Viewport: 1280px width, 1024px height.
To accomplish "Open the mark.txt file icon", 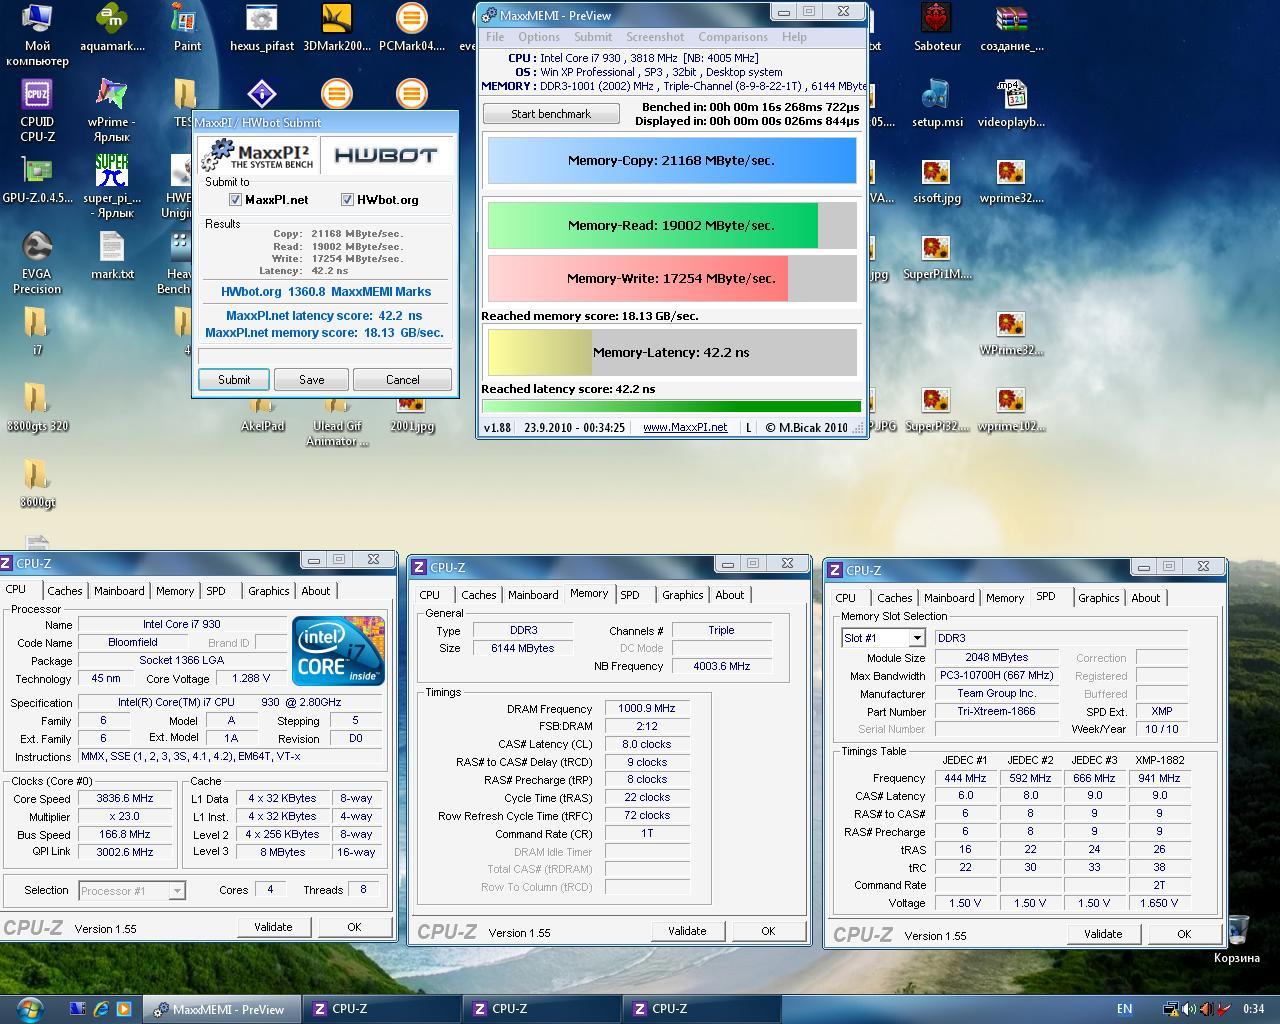I will [112, 255].
